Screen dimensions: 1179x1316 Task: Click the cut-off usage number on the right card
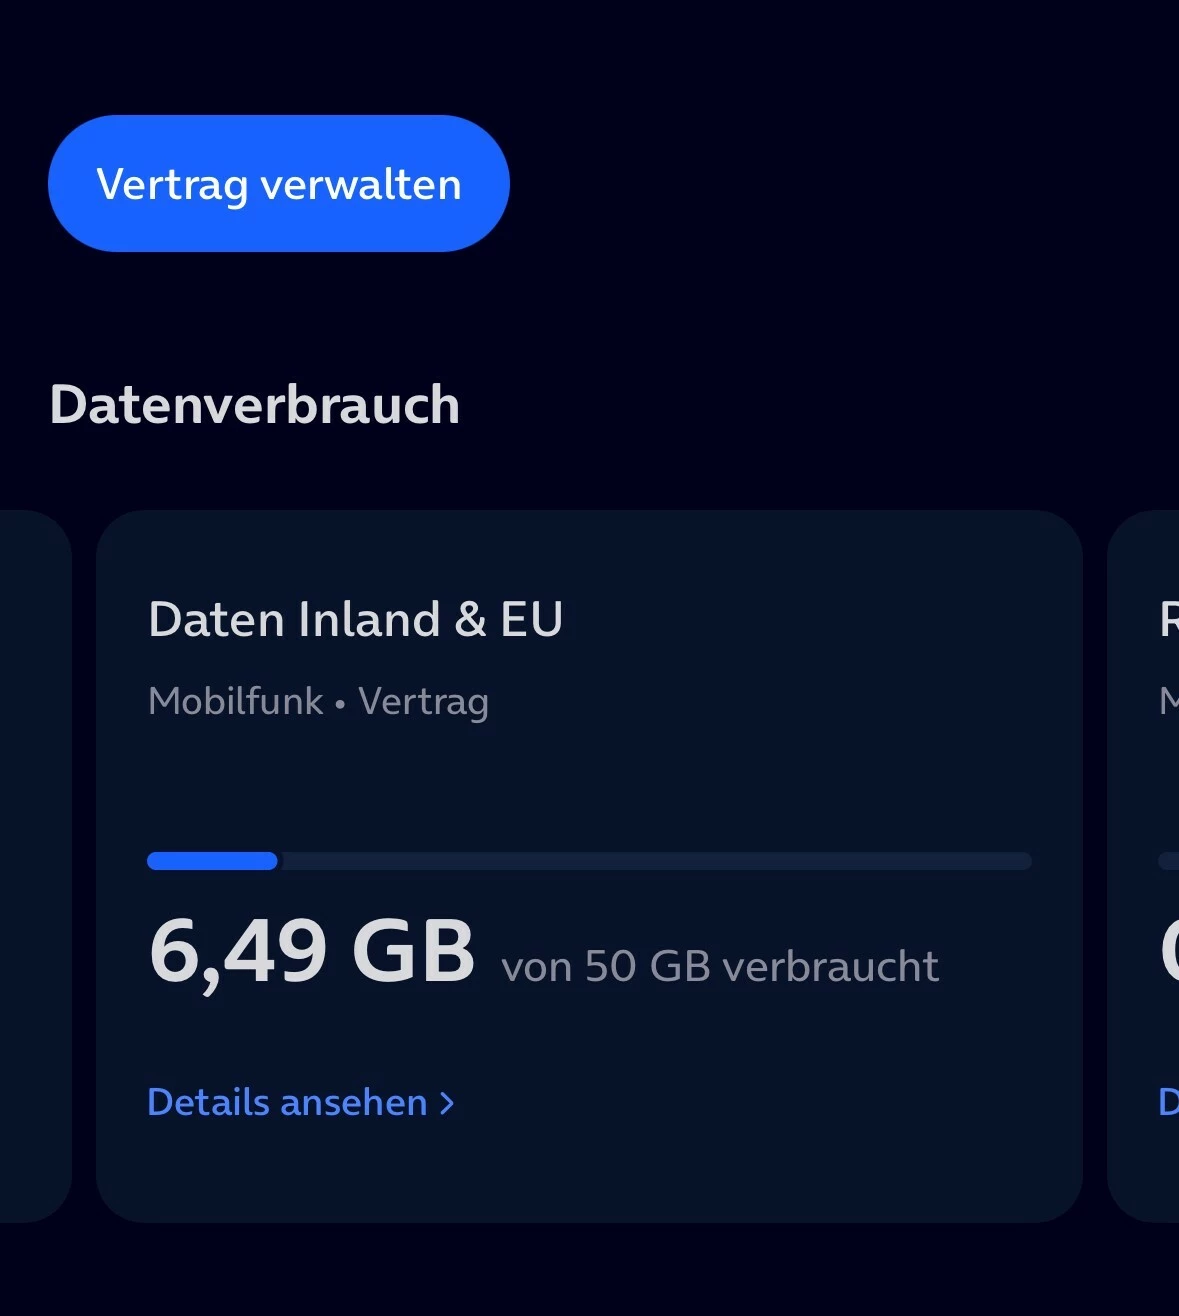point(1168,951)
